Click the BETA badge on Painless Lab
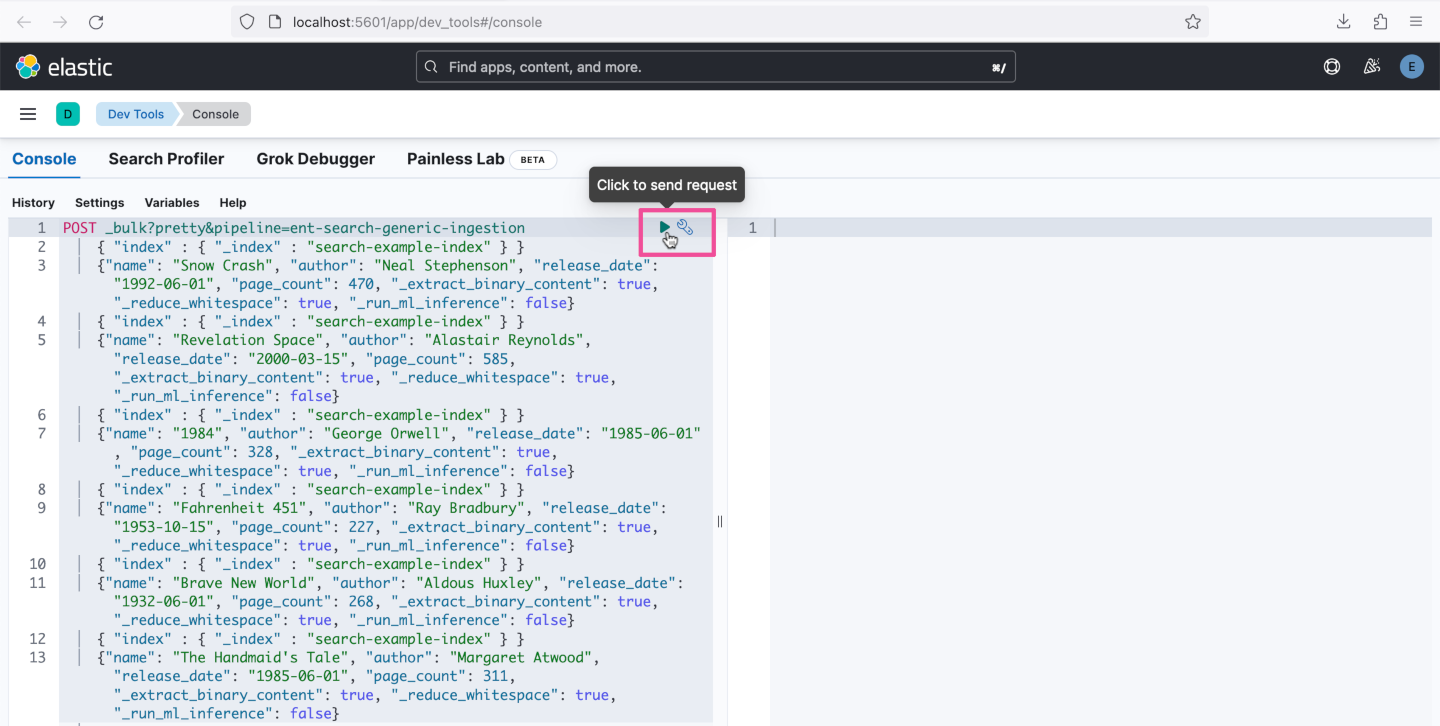 533,160
